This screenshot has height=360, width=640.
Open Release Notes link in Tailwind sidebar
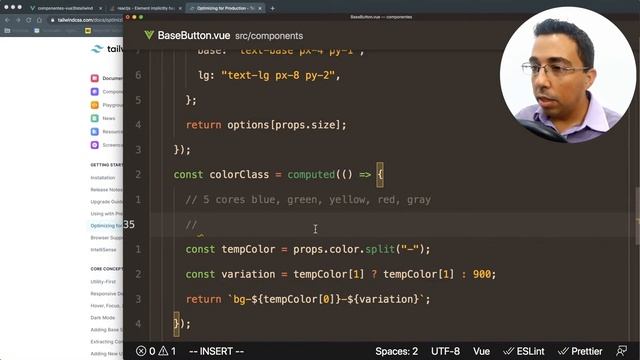(x=107, y=189)
